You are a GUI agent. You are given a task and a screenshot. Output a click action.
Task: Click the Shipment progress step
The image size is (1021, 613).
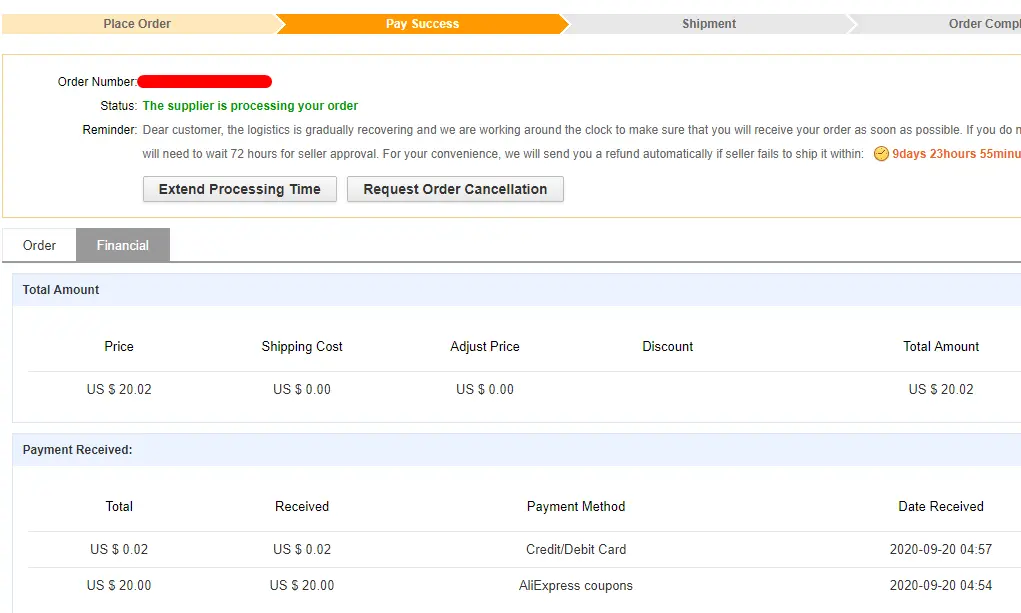click(x=709, y=24)
